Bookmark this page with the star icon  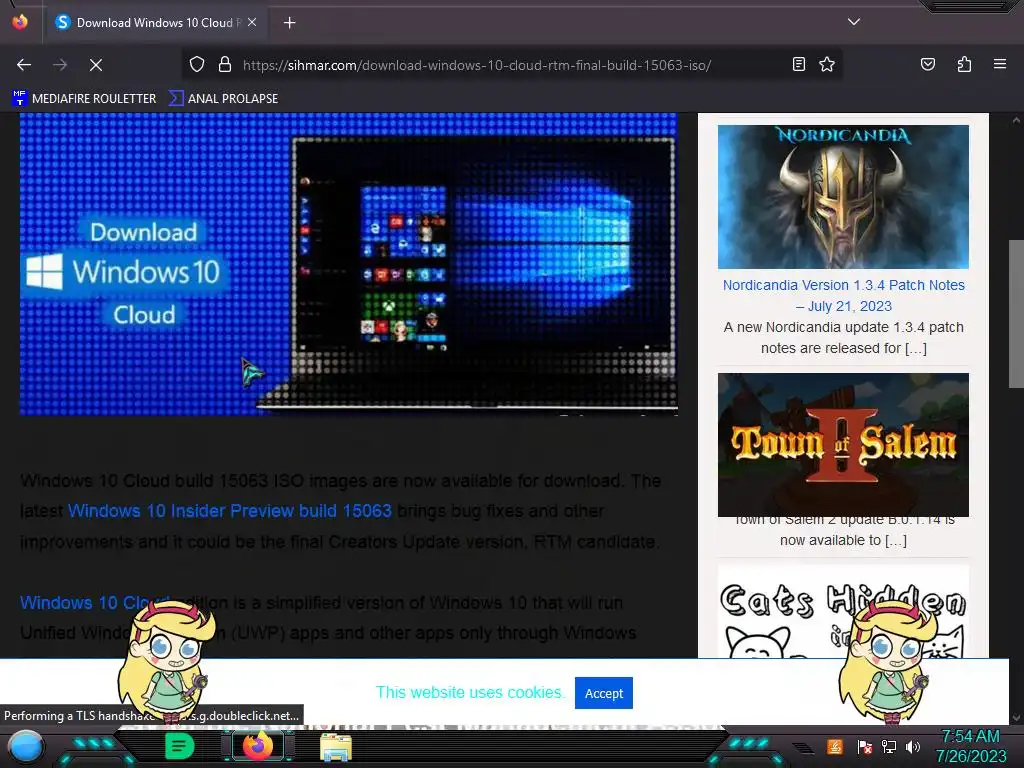point(827,64)
